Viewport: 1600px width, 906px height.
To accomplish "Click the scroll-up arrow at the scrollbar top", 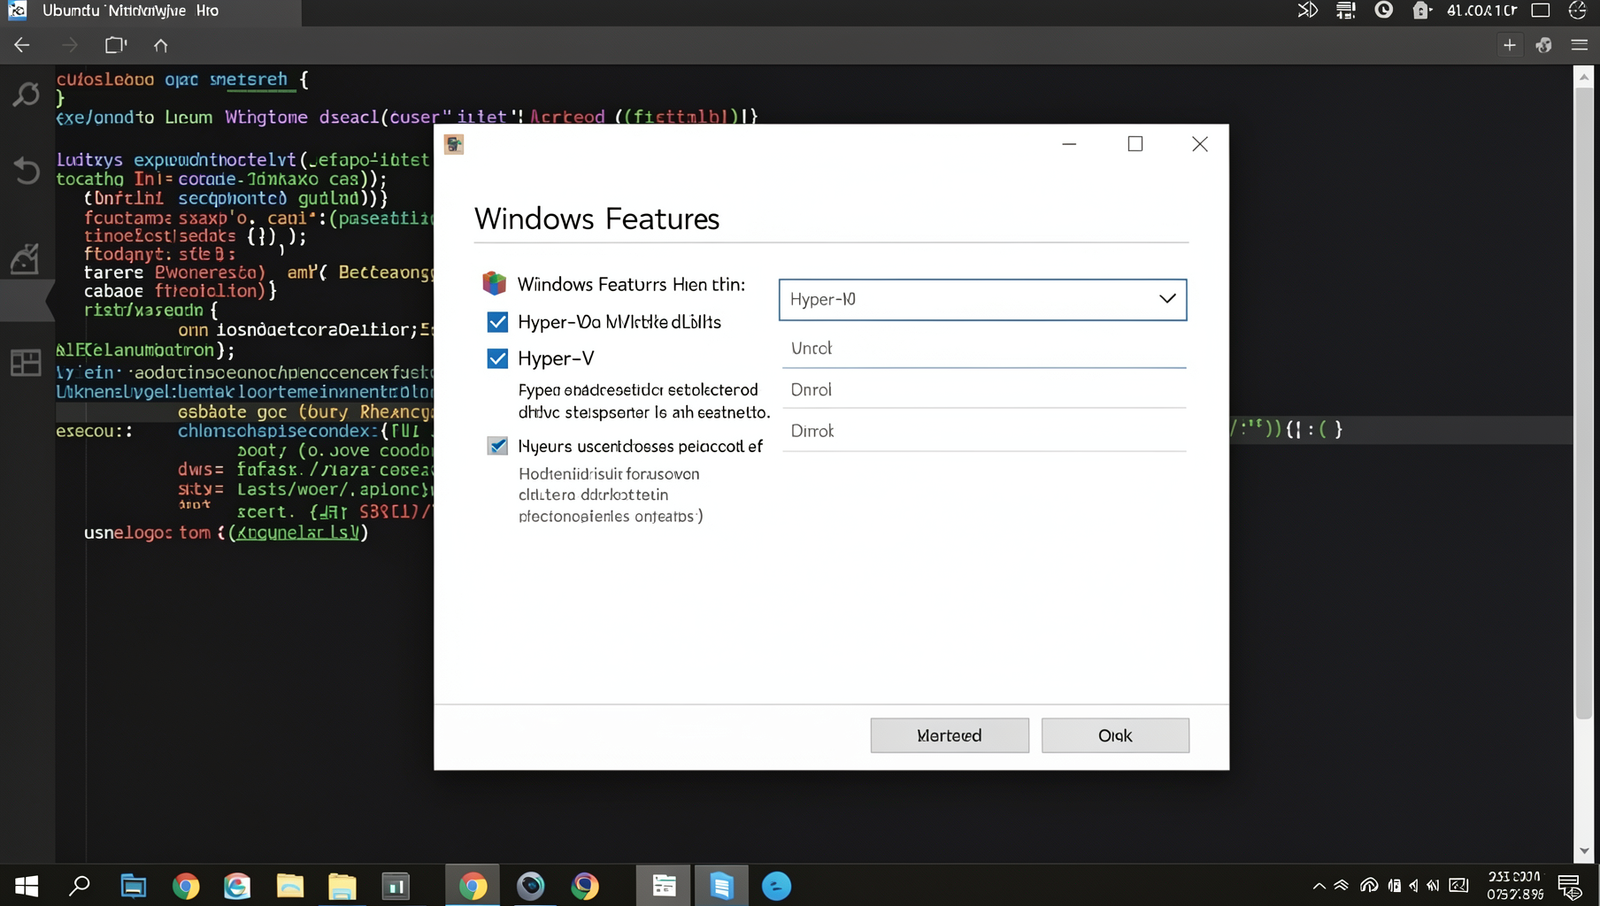I will click(1583, 76).
